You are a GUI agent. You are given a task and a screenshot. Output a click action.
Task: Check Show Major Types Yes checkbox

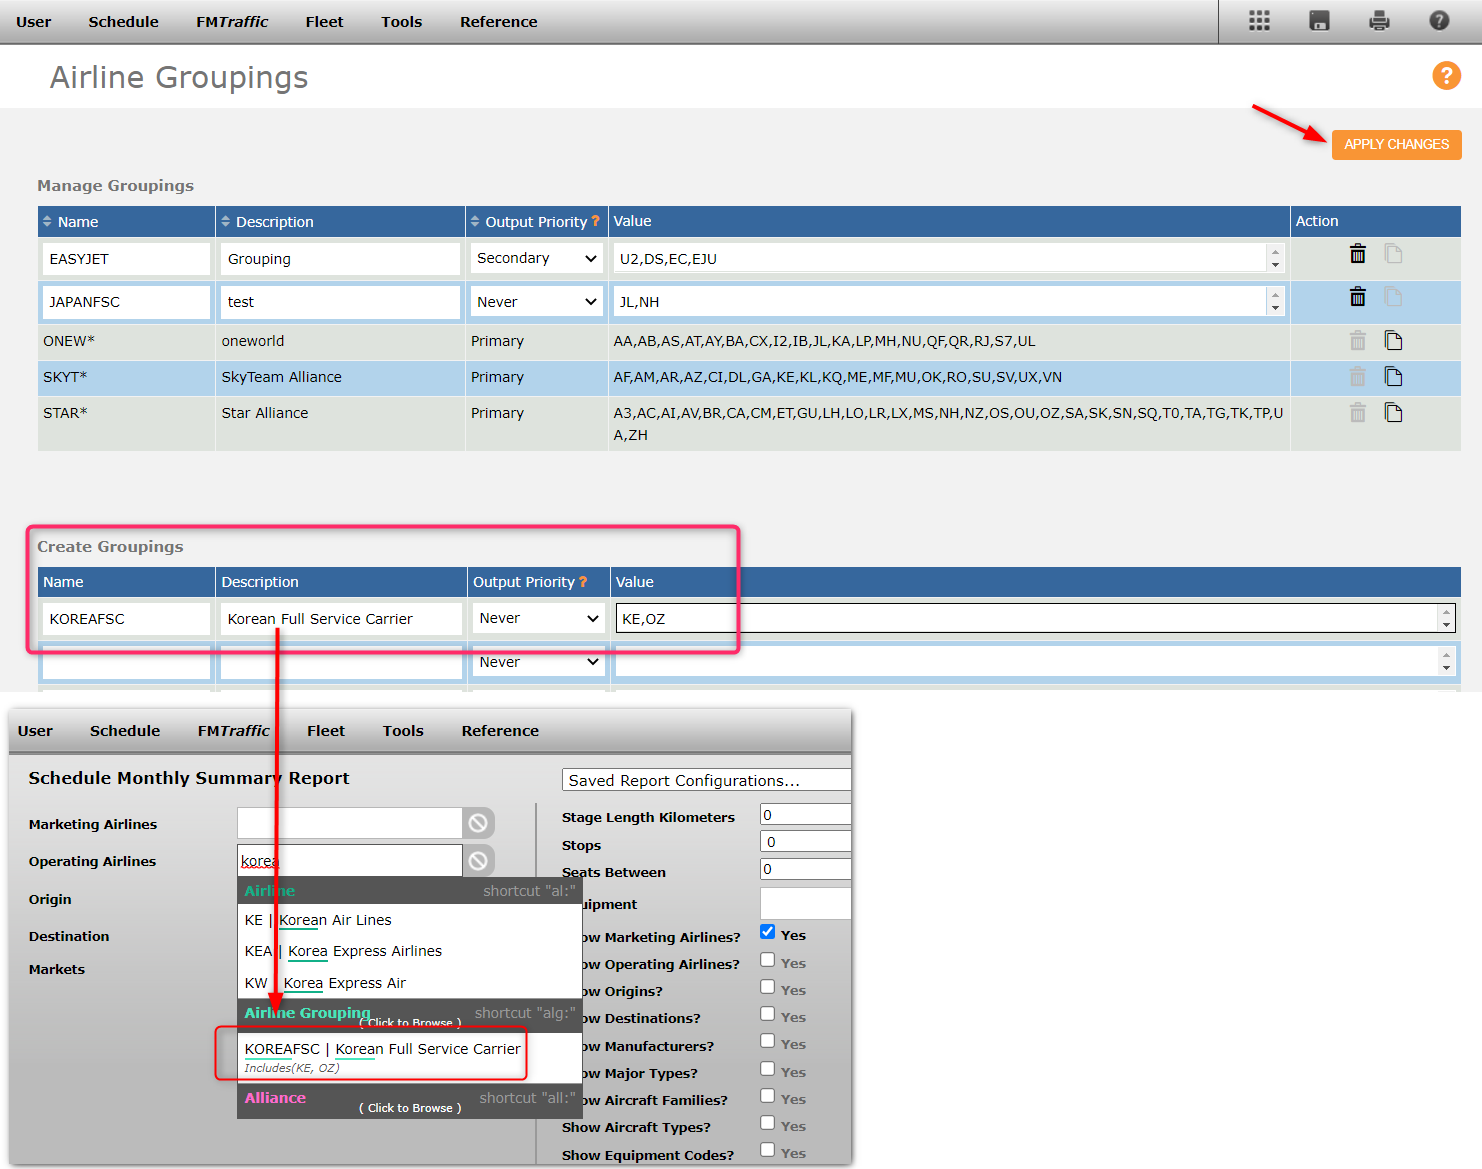click(x=767, y=1069)
